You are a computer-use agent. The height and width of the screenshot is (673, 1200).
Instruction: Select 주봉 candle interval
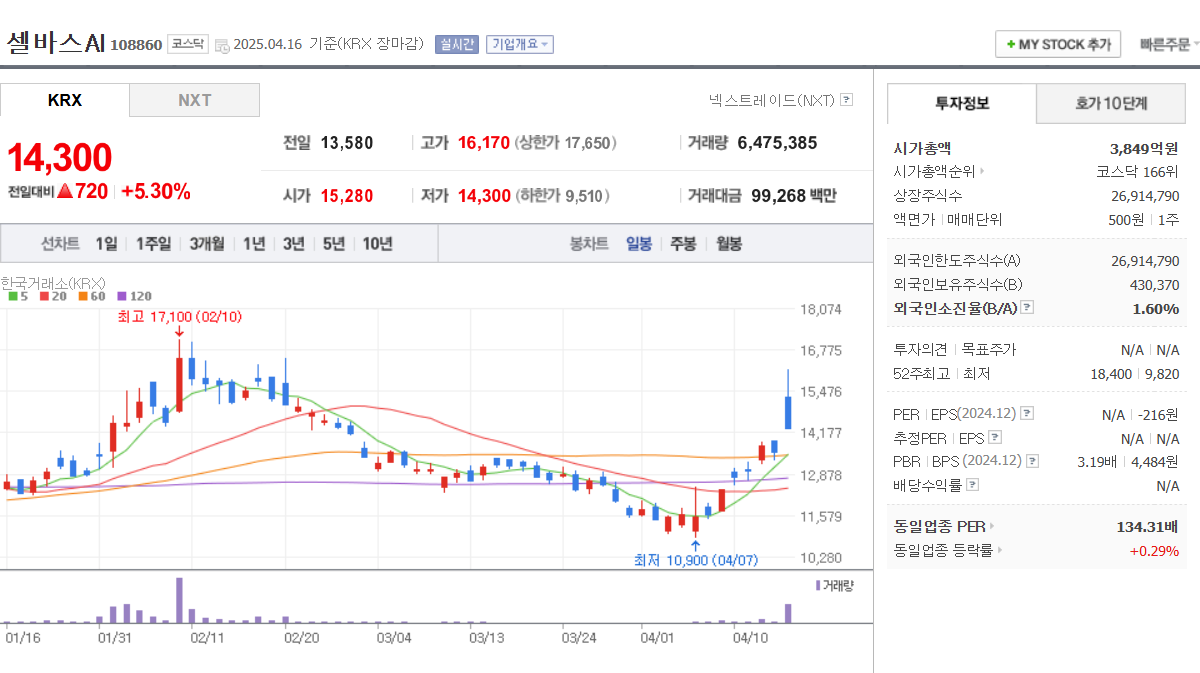coord(682,243)
